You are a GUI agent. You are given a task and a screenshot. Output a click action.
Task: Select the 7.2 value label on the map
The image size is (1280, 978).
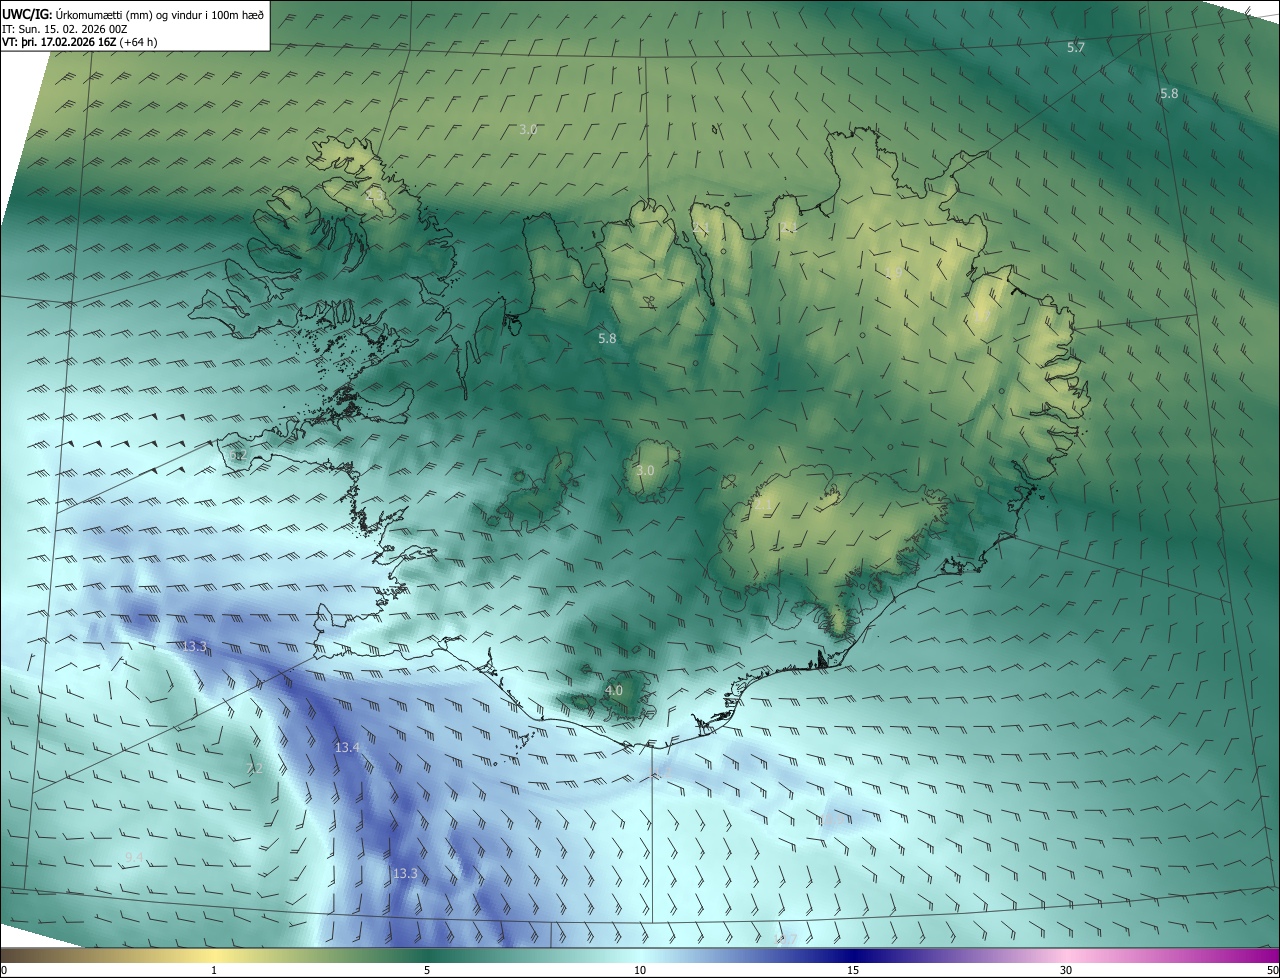pyautogui.click(x=254, y=768)
